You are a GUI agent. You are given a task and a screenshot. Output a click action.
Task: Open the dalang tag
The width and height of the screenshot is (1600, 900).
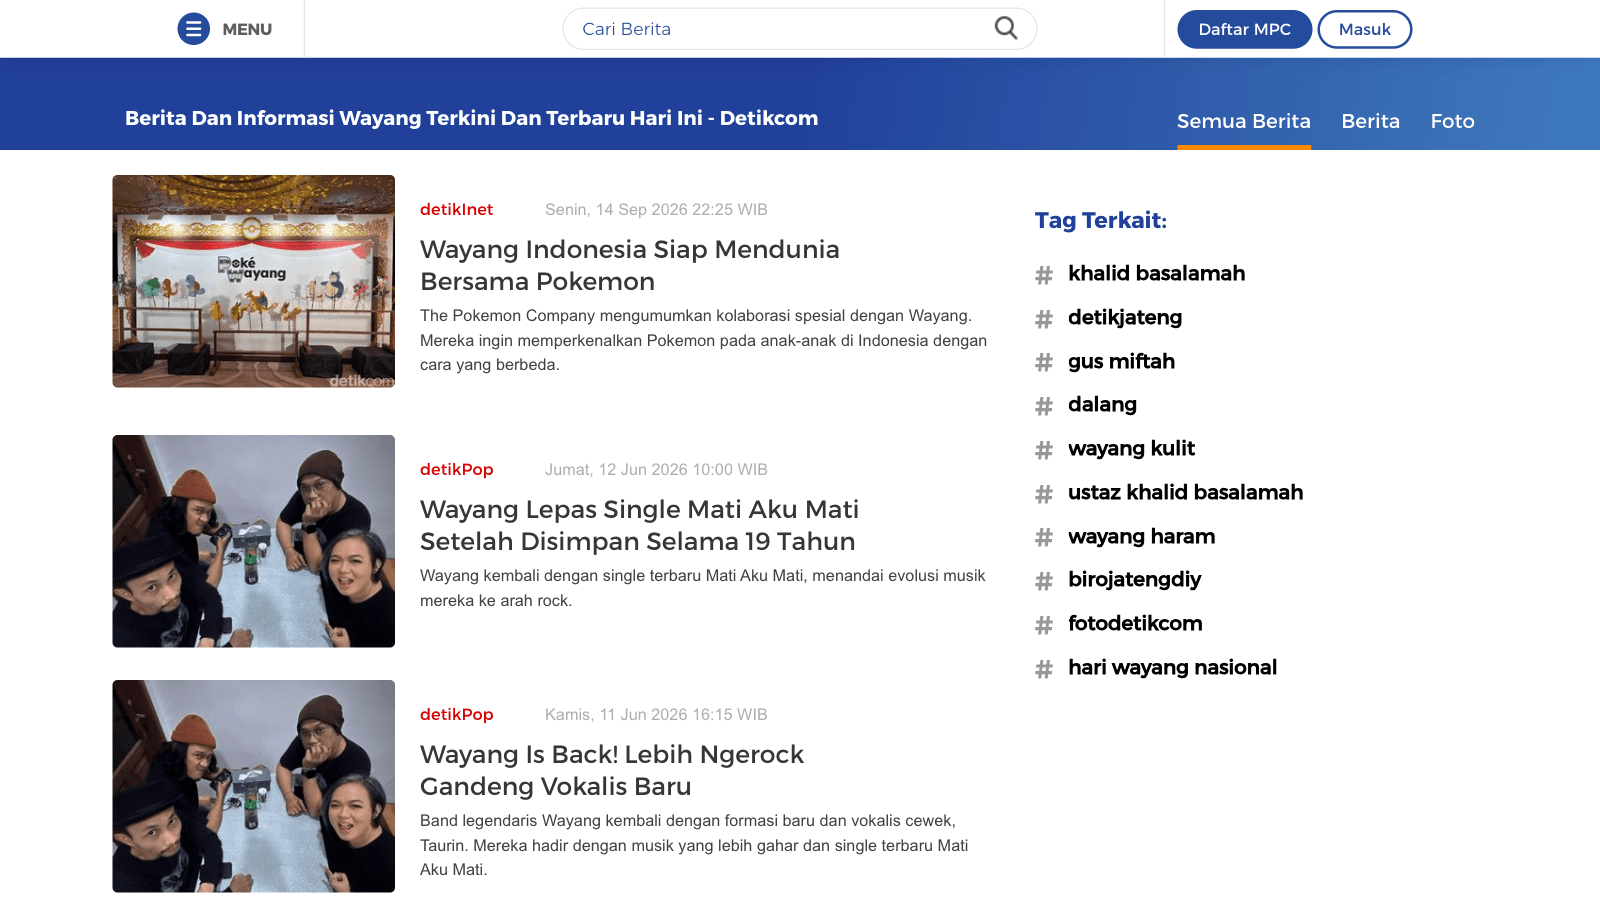1102,404
